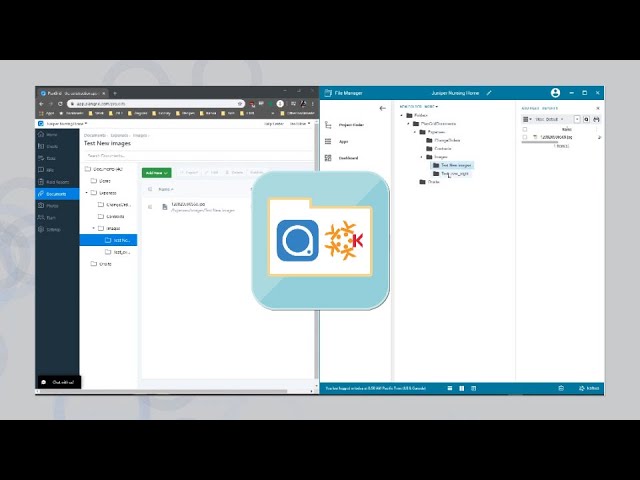Collapse the Images folder in File Manager tree
The height and width of the screenshot is (480, 640).
pos(422,157)
